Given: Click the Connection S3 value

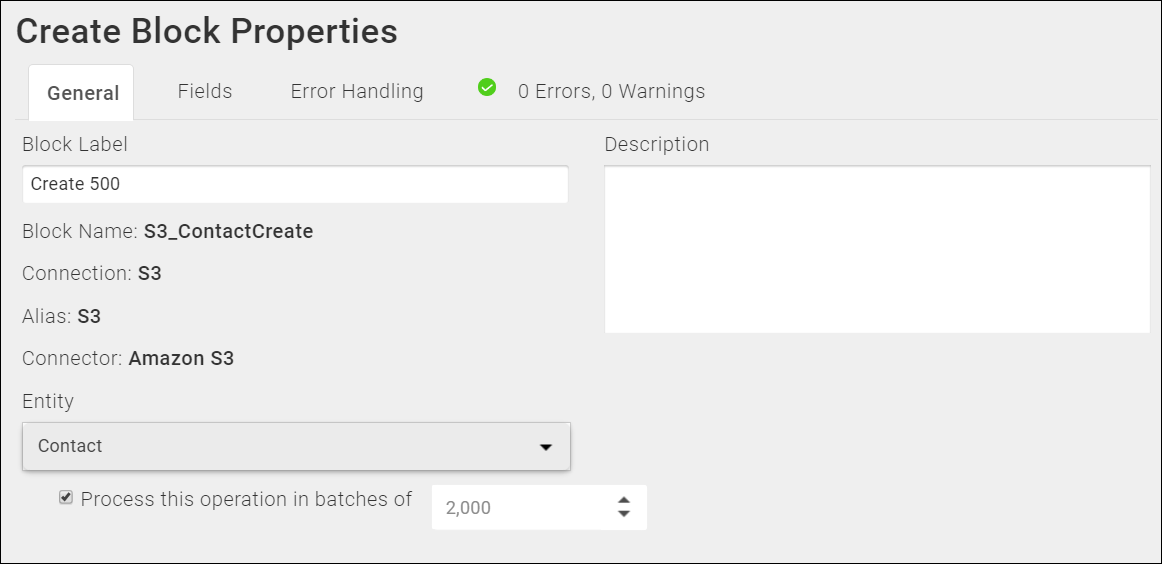Looking at the screenshot, I should click(150, 273).
